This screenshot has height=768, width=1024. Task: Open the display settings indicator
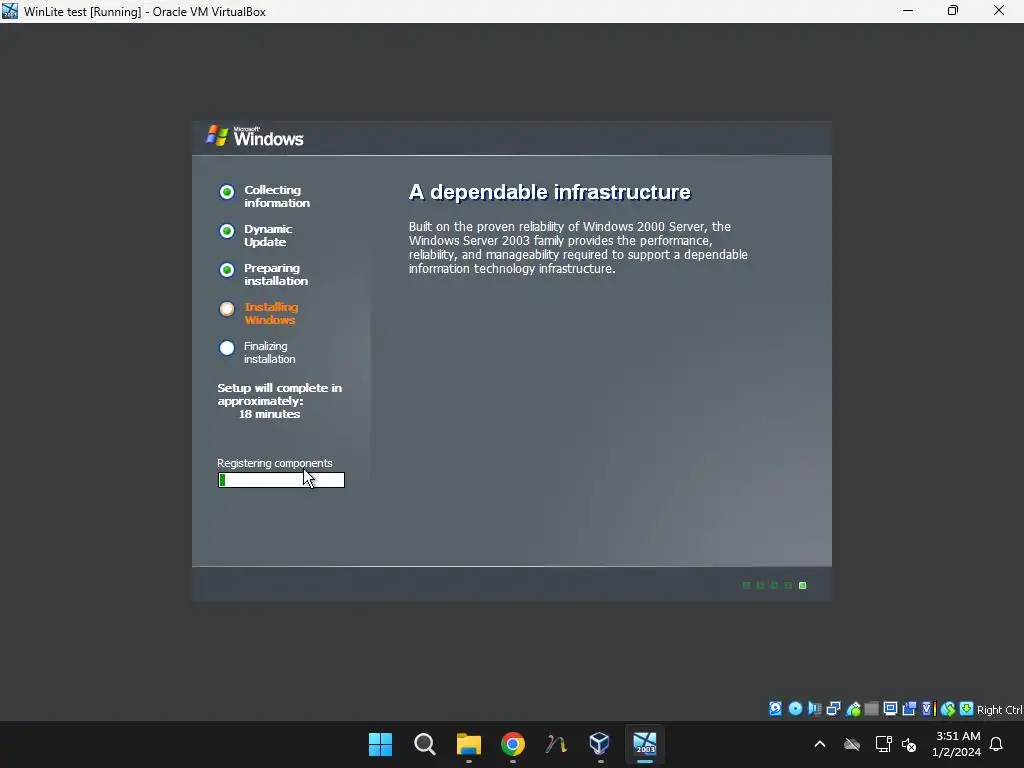[890, 709]
